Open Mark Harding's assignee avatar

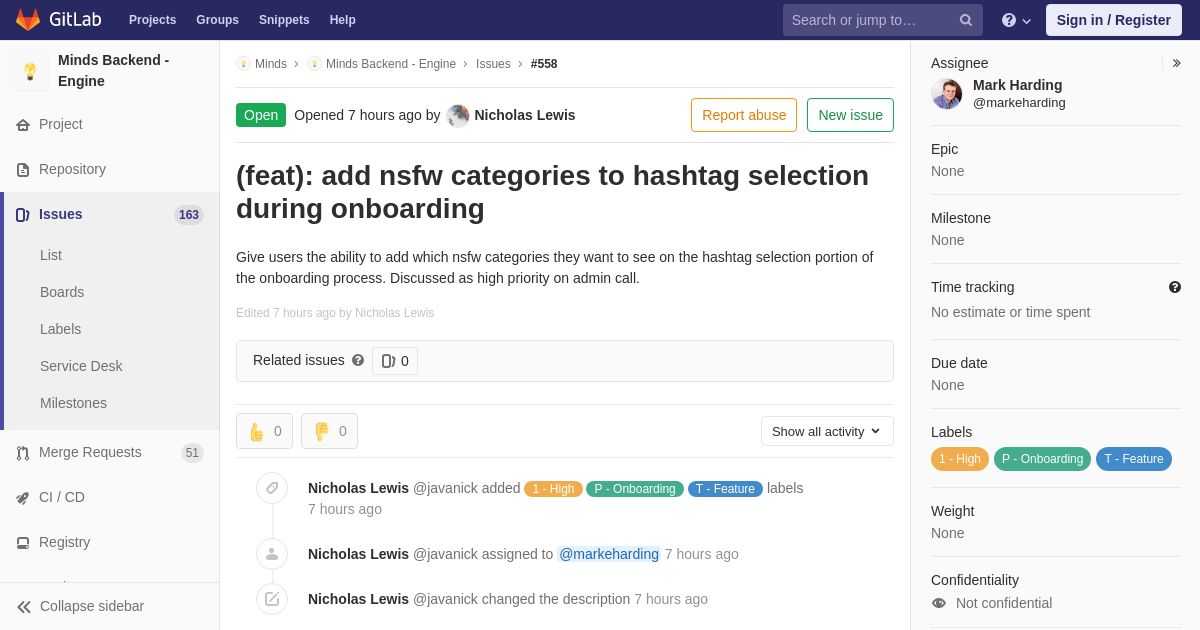947,94
